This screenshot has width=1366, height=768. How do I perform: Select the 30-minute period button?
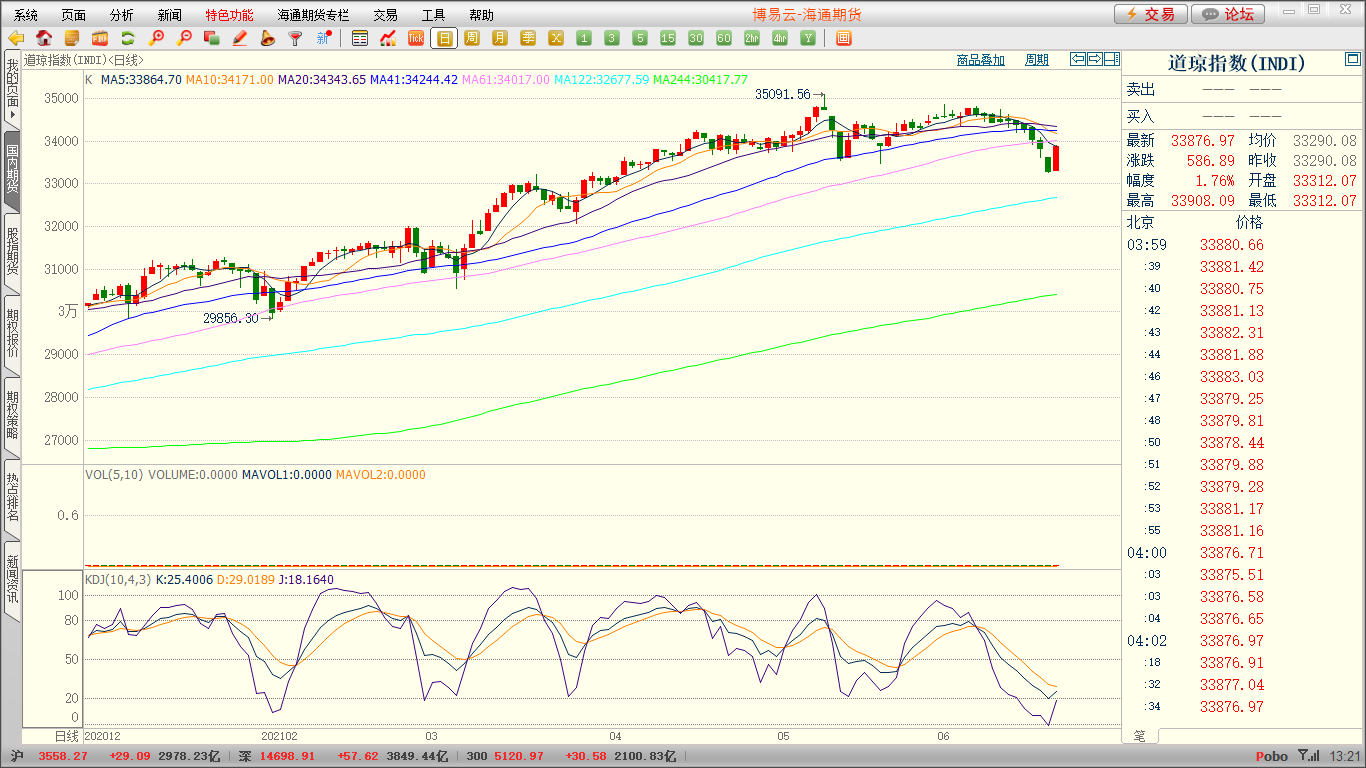pos(696,38)
